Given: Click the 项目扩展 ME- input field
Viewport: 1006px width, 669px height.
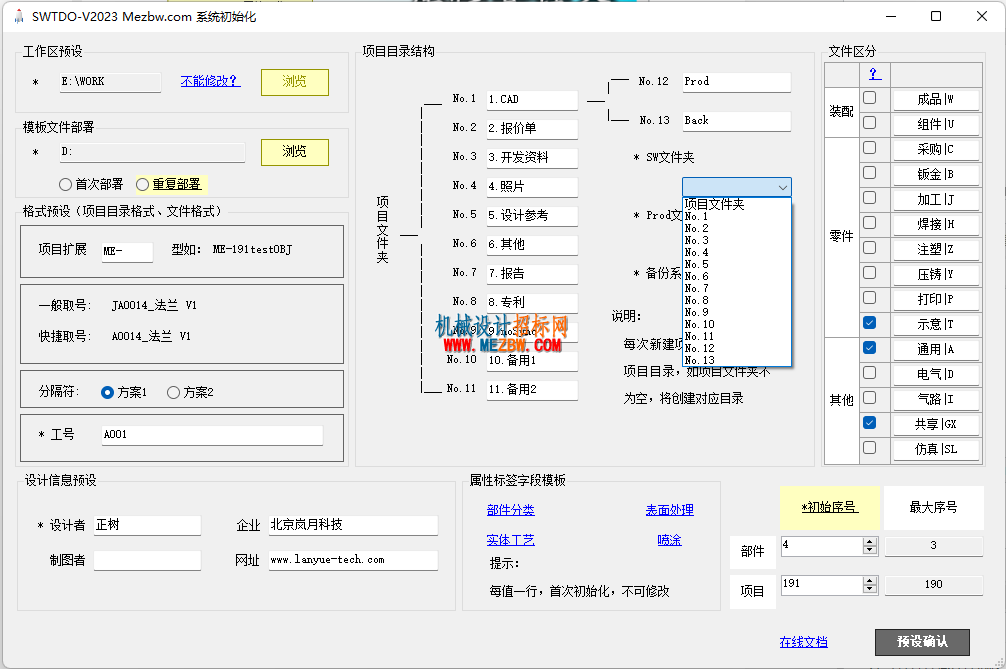Looking at the screenshot, I should click(x=127, y=251).
